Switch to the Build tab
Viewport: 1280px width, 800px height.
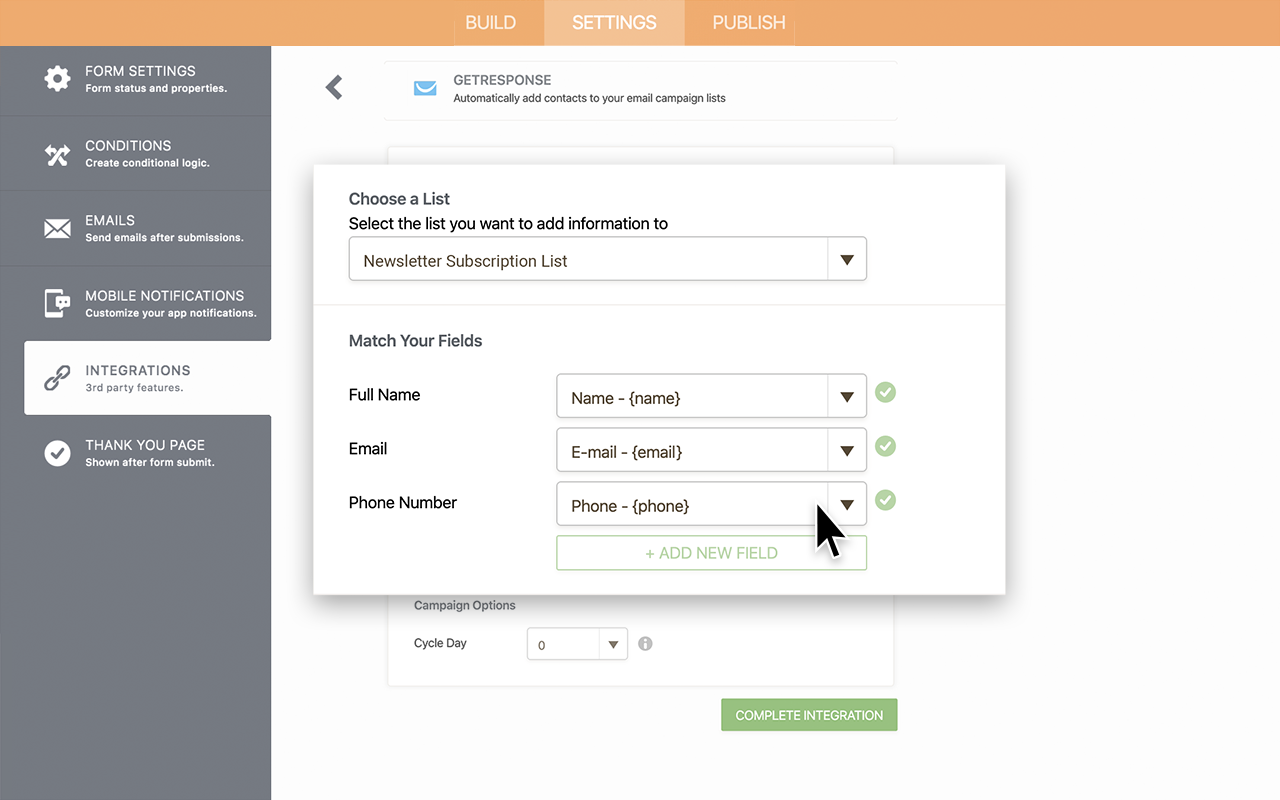pos(491,23)
